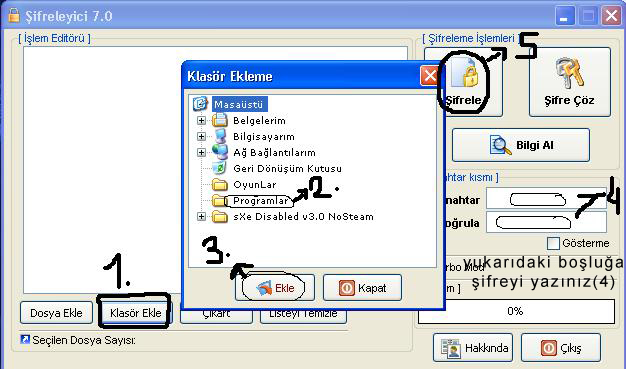Click the Şifrele padlock document icon
626x369 pixels.
[x=465, y=73]
